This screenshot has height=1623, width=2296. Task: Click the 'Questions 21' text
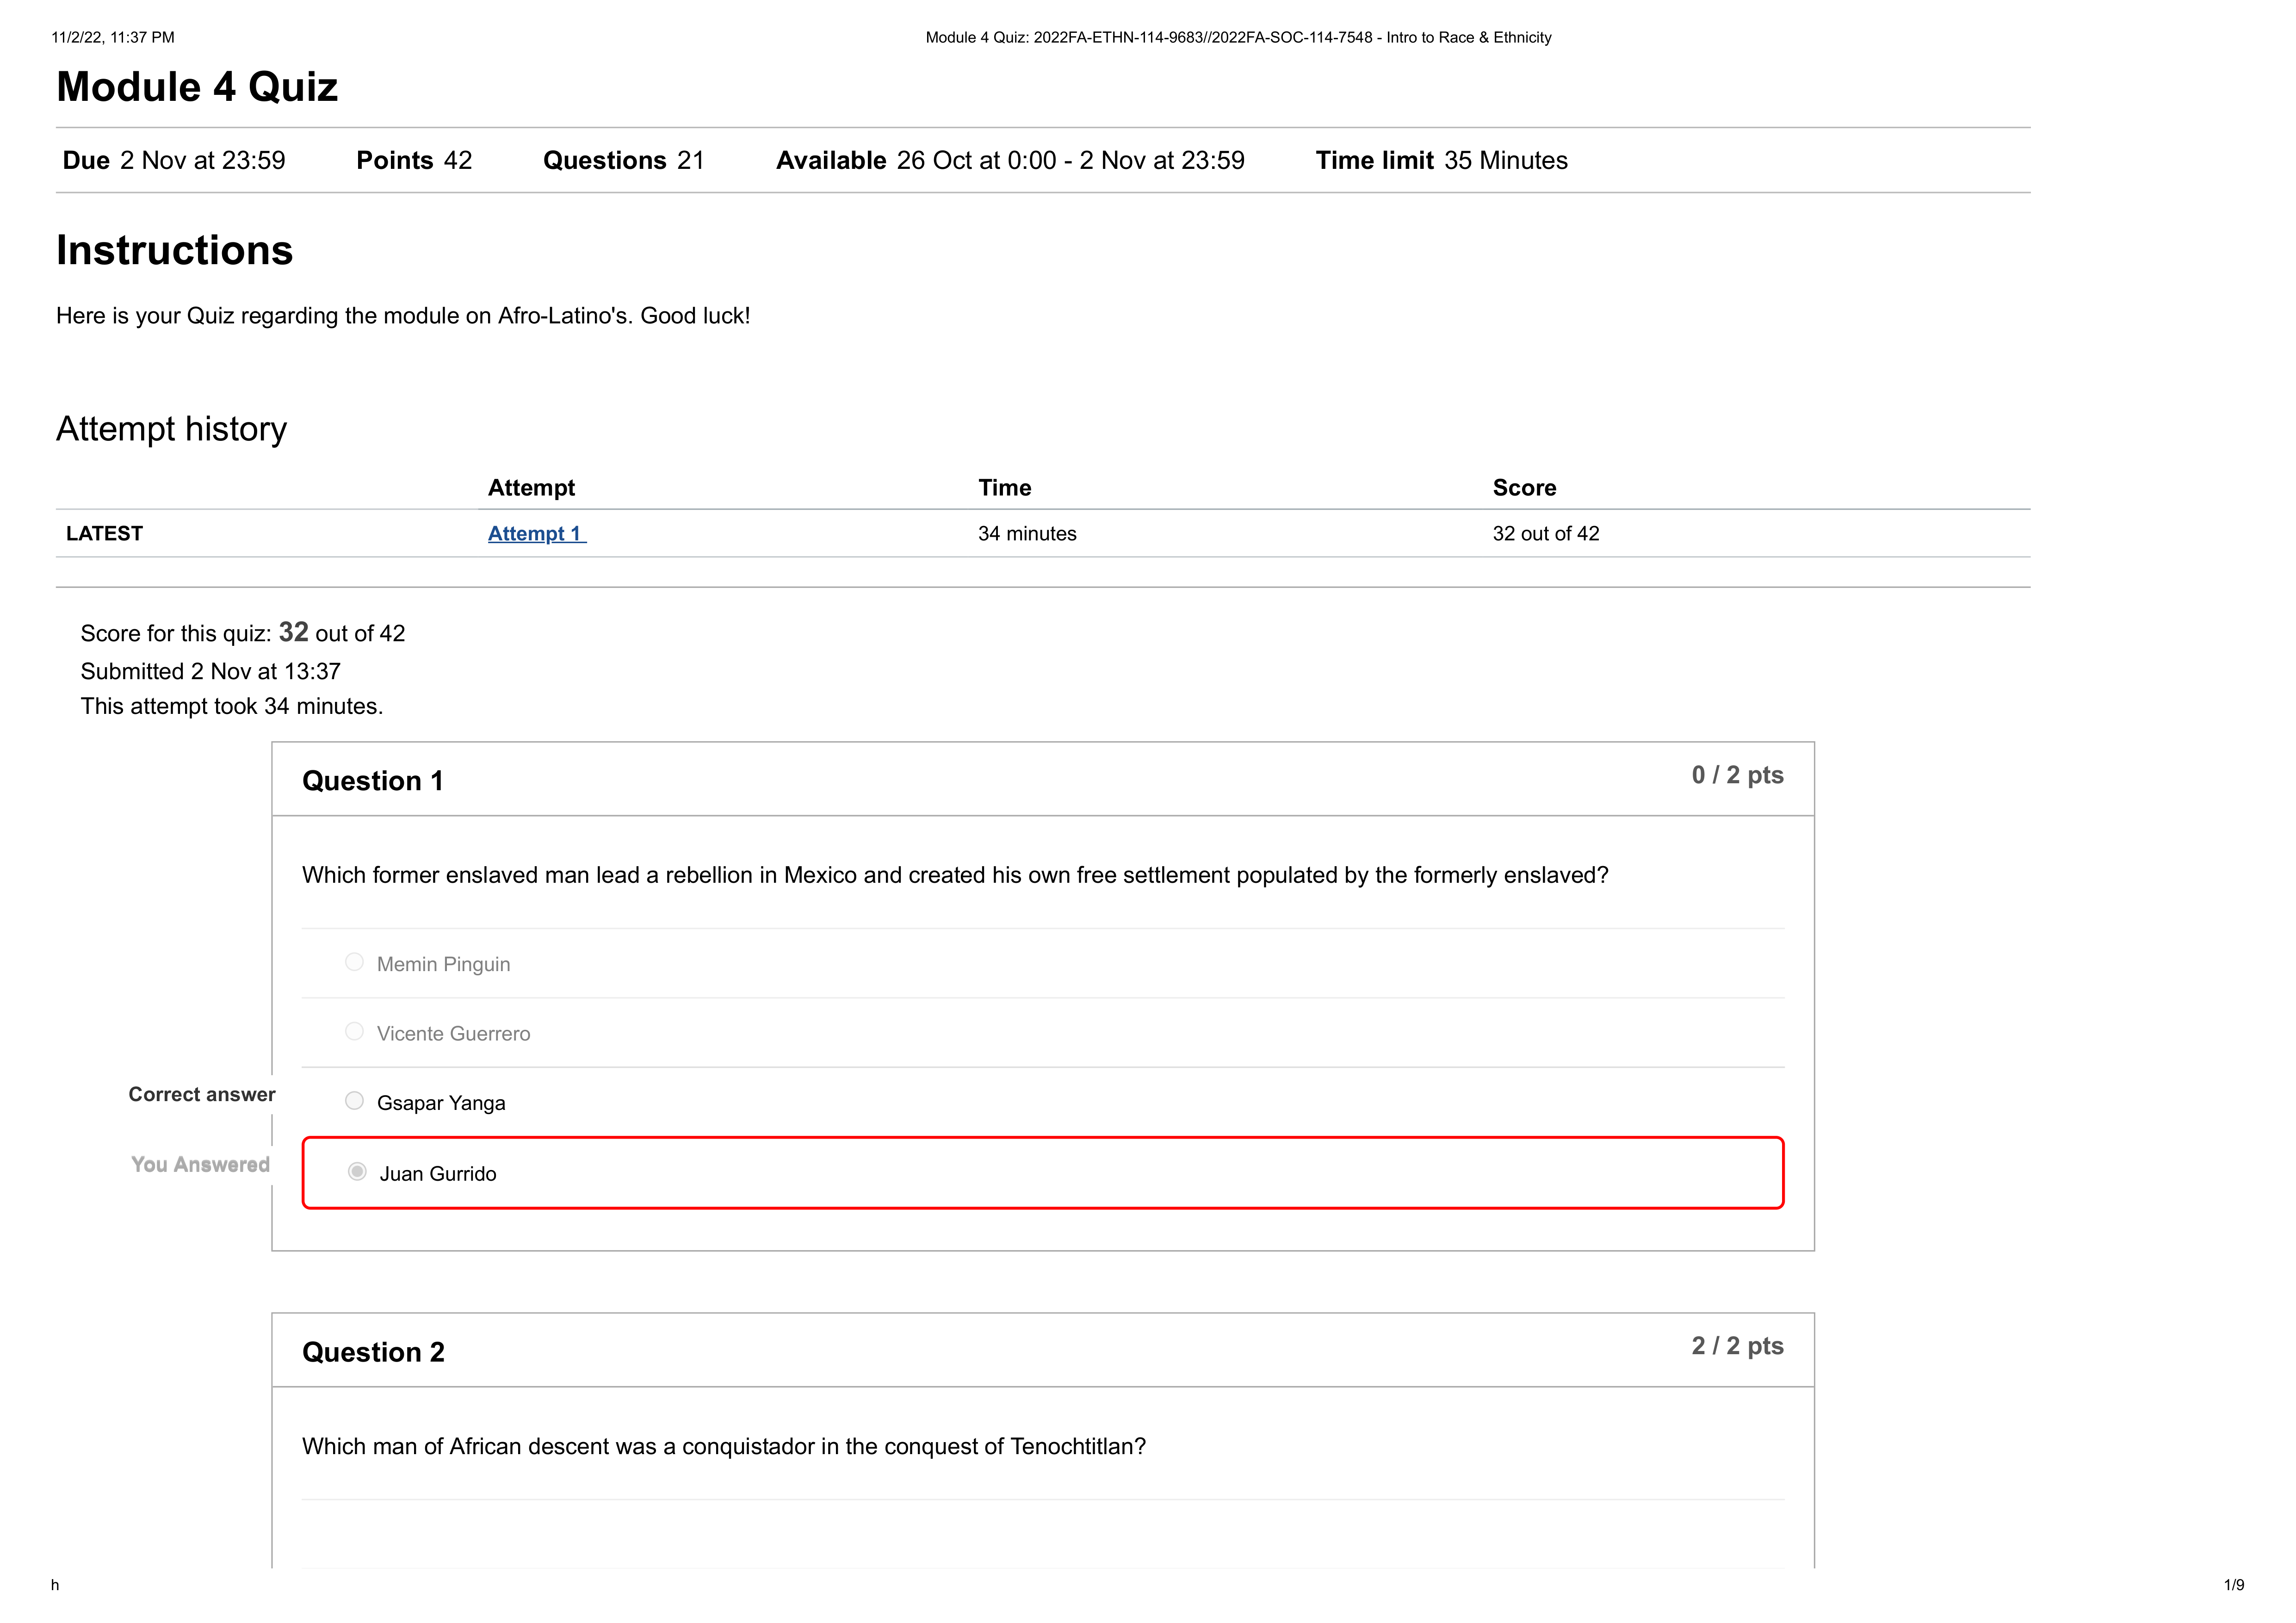click(x=623, y=160)
